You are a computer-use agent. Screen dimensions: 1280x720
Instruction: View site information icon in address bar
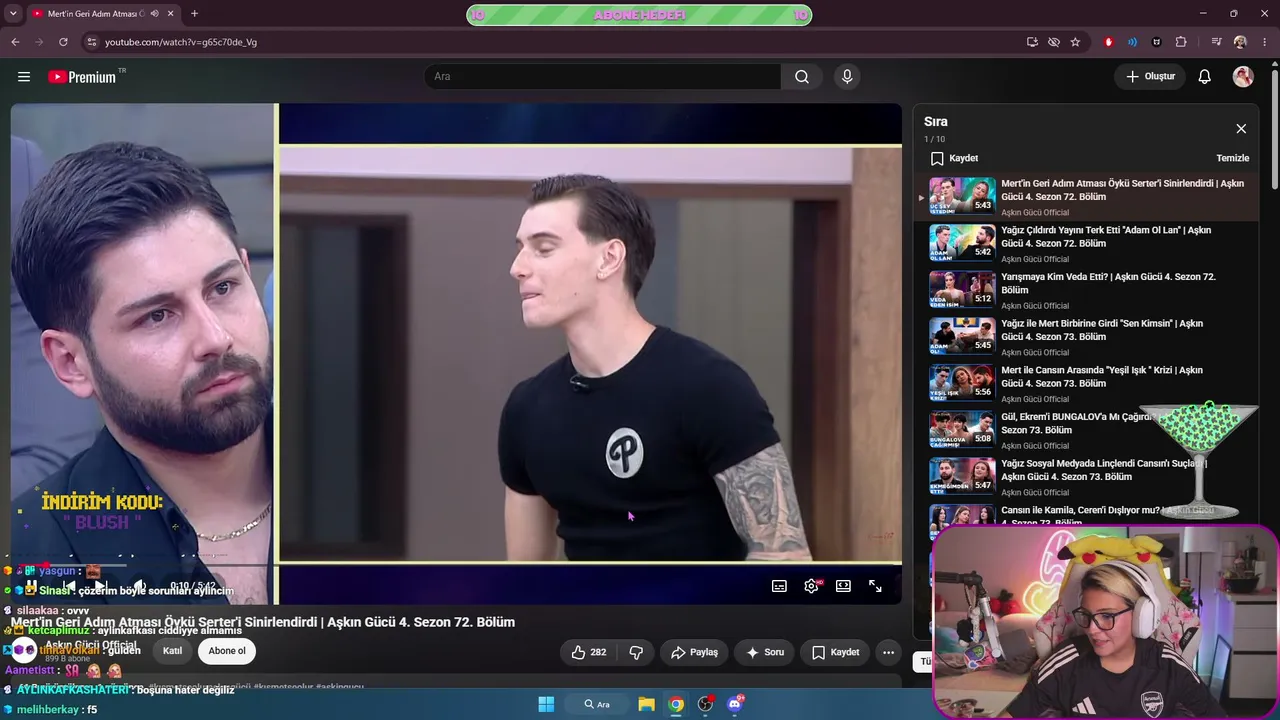(x=92, y=42)
